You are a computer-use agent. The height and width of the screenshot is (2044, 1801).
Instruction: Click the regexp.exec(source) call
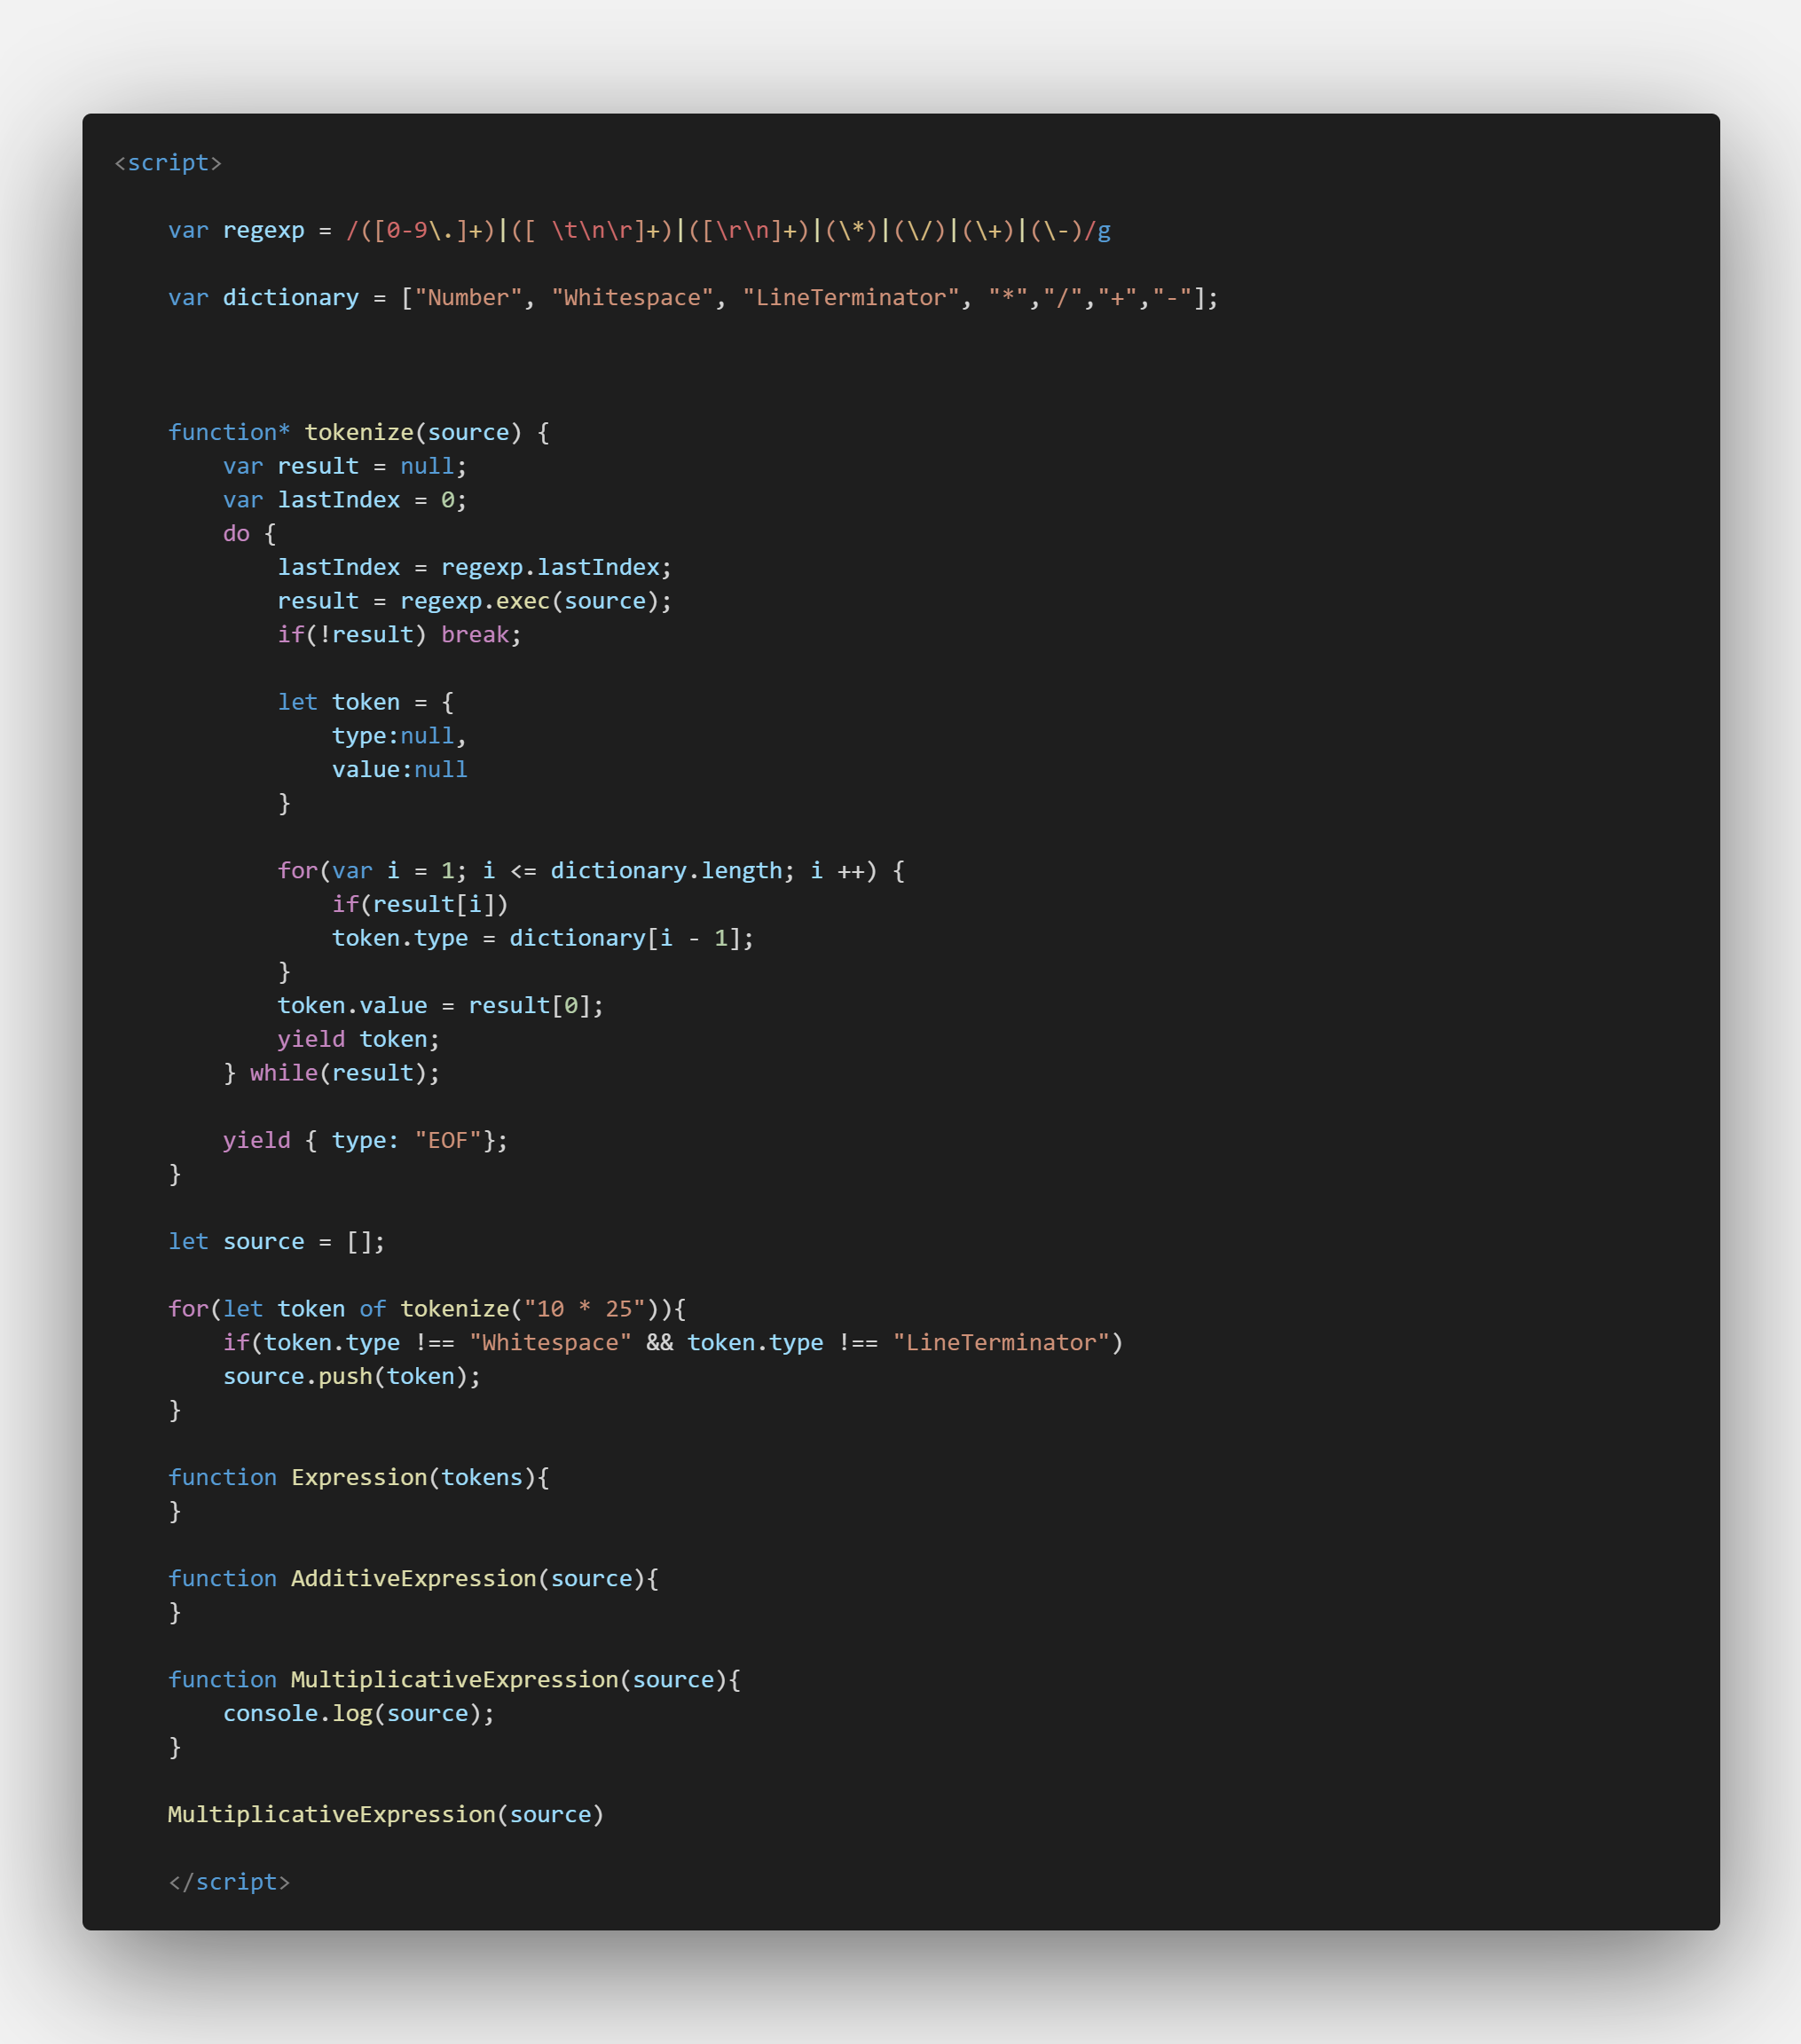coord(534,601)
